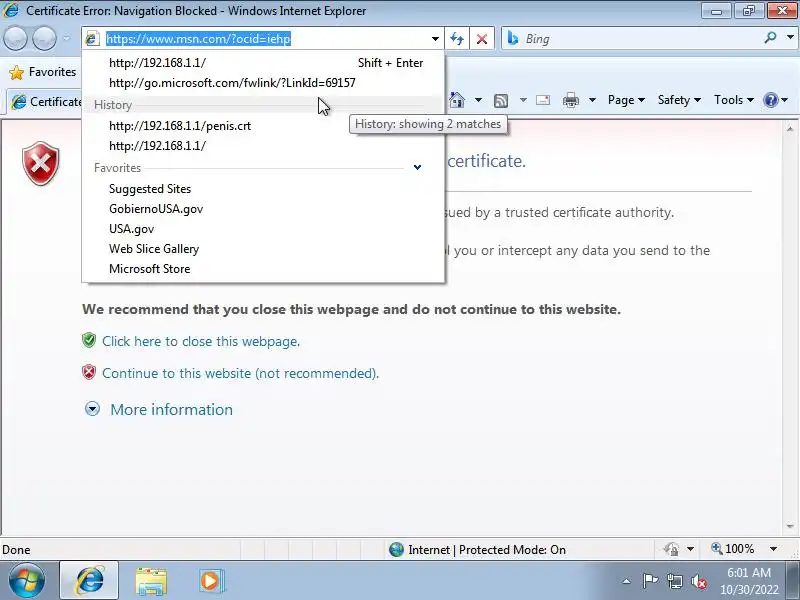Click the Help question mark icon

click(x=770, y=100)
